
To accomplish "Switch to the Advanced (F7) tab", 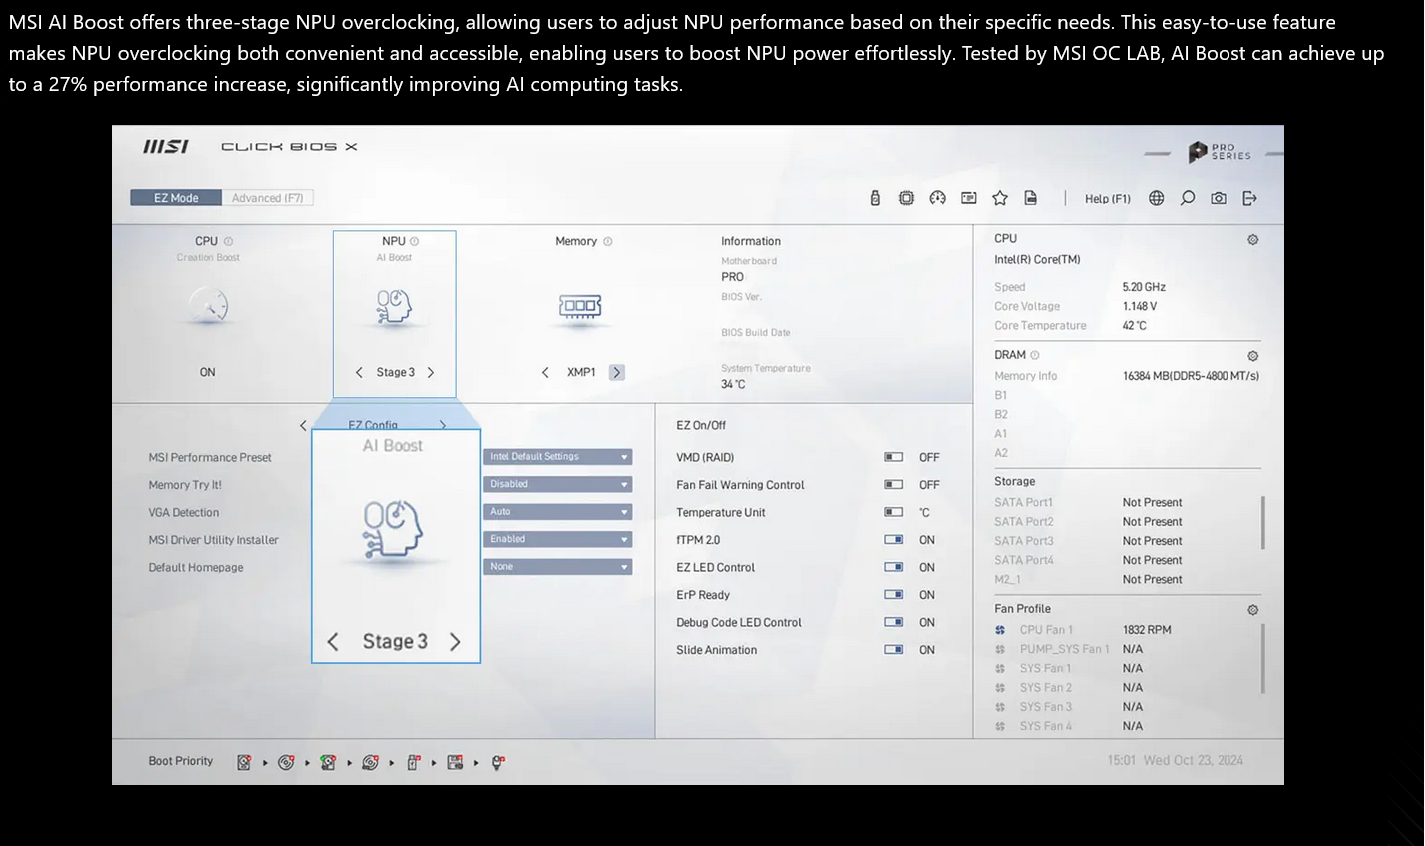I will (267, 198).
